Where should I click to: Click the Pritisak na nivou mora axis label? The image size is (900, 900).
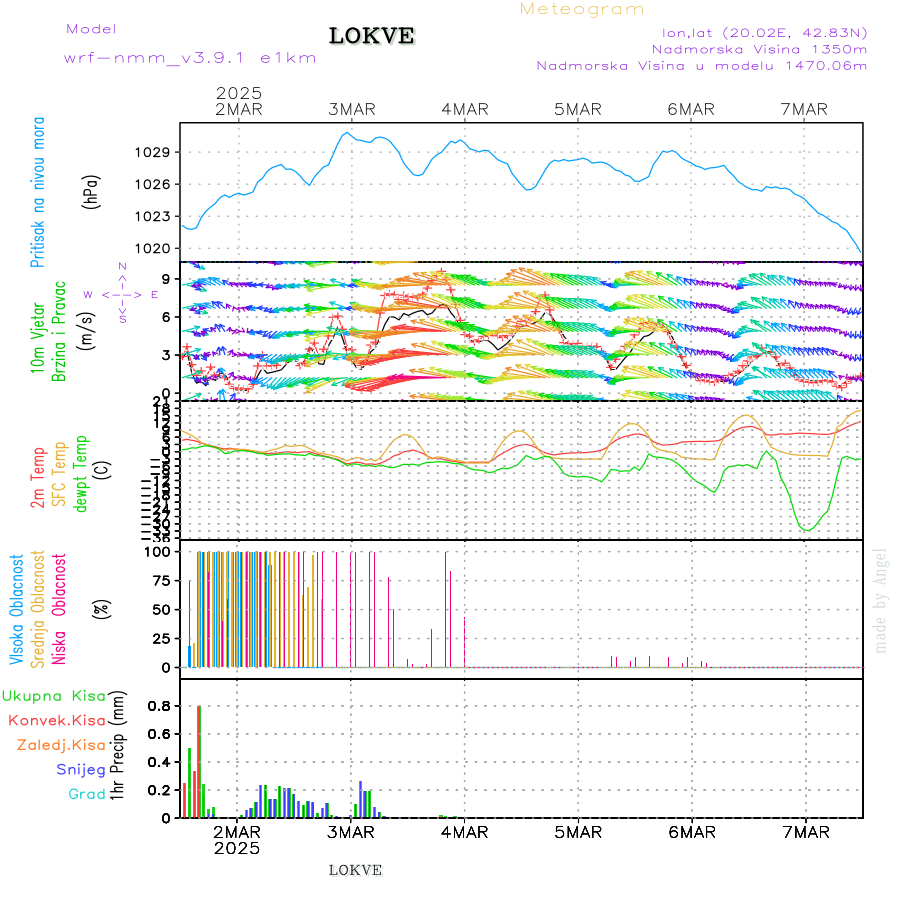(x=38, y=192)
